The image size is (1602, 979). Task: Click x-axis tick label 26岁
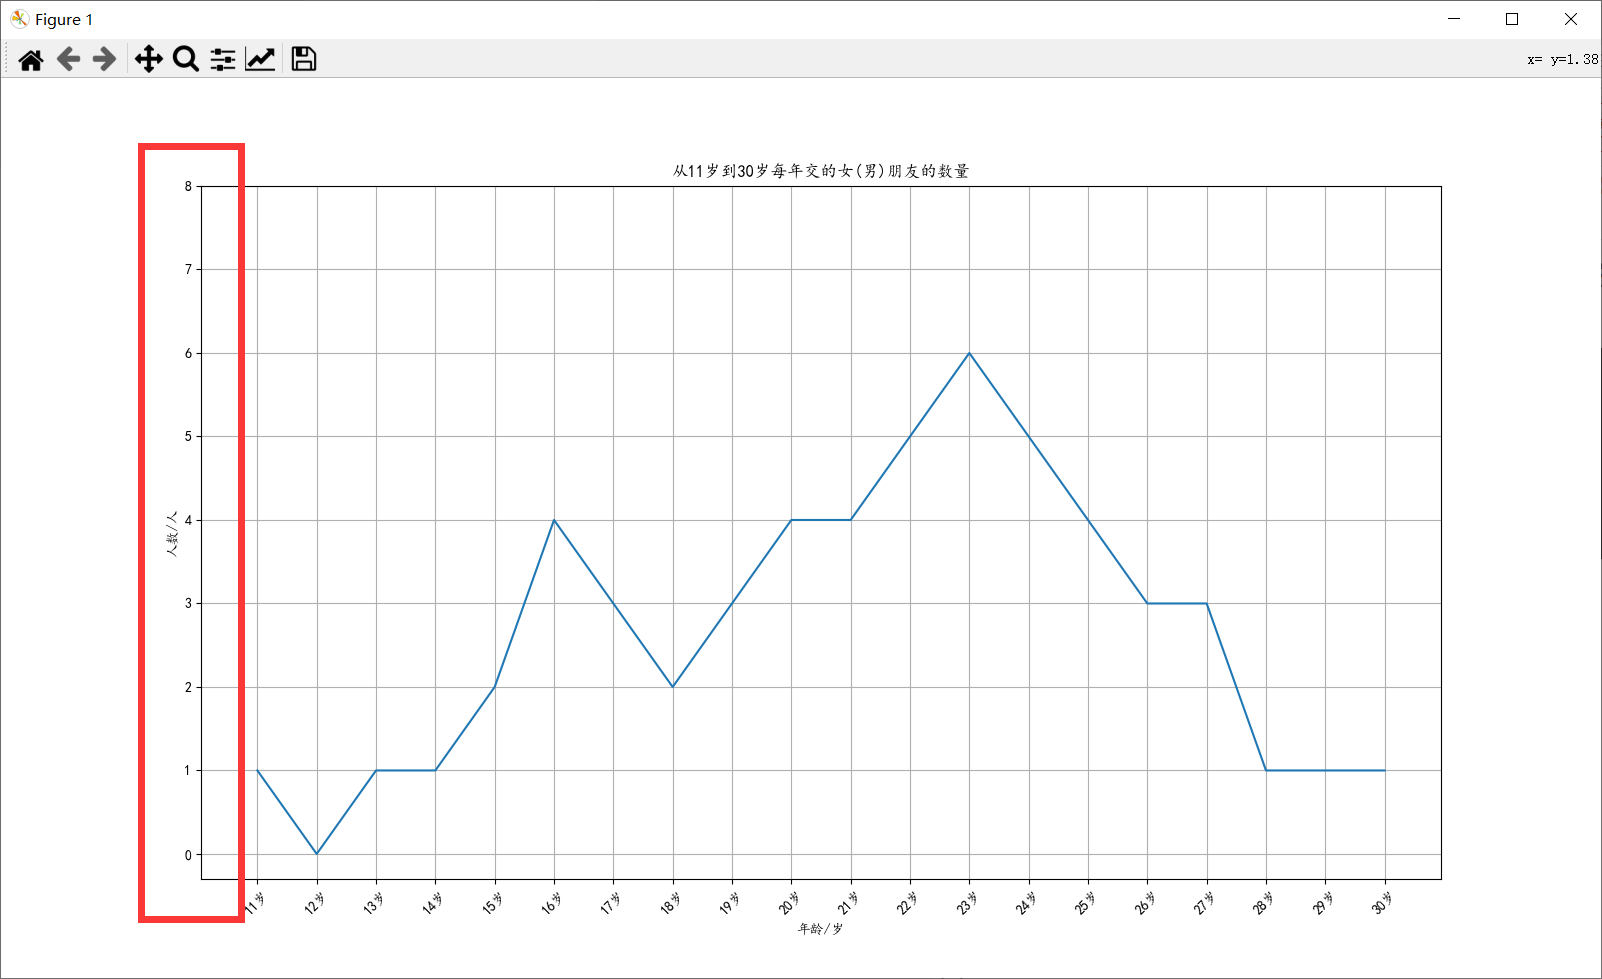pyautogui.click(x=1144, y=903)
